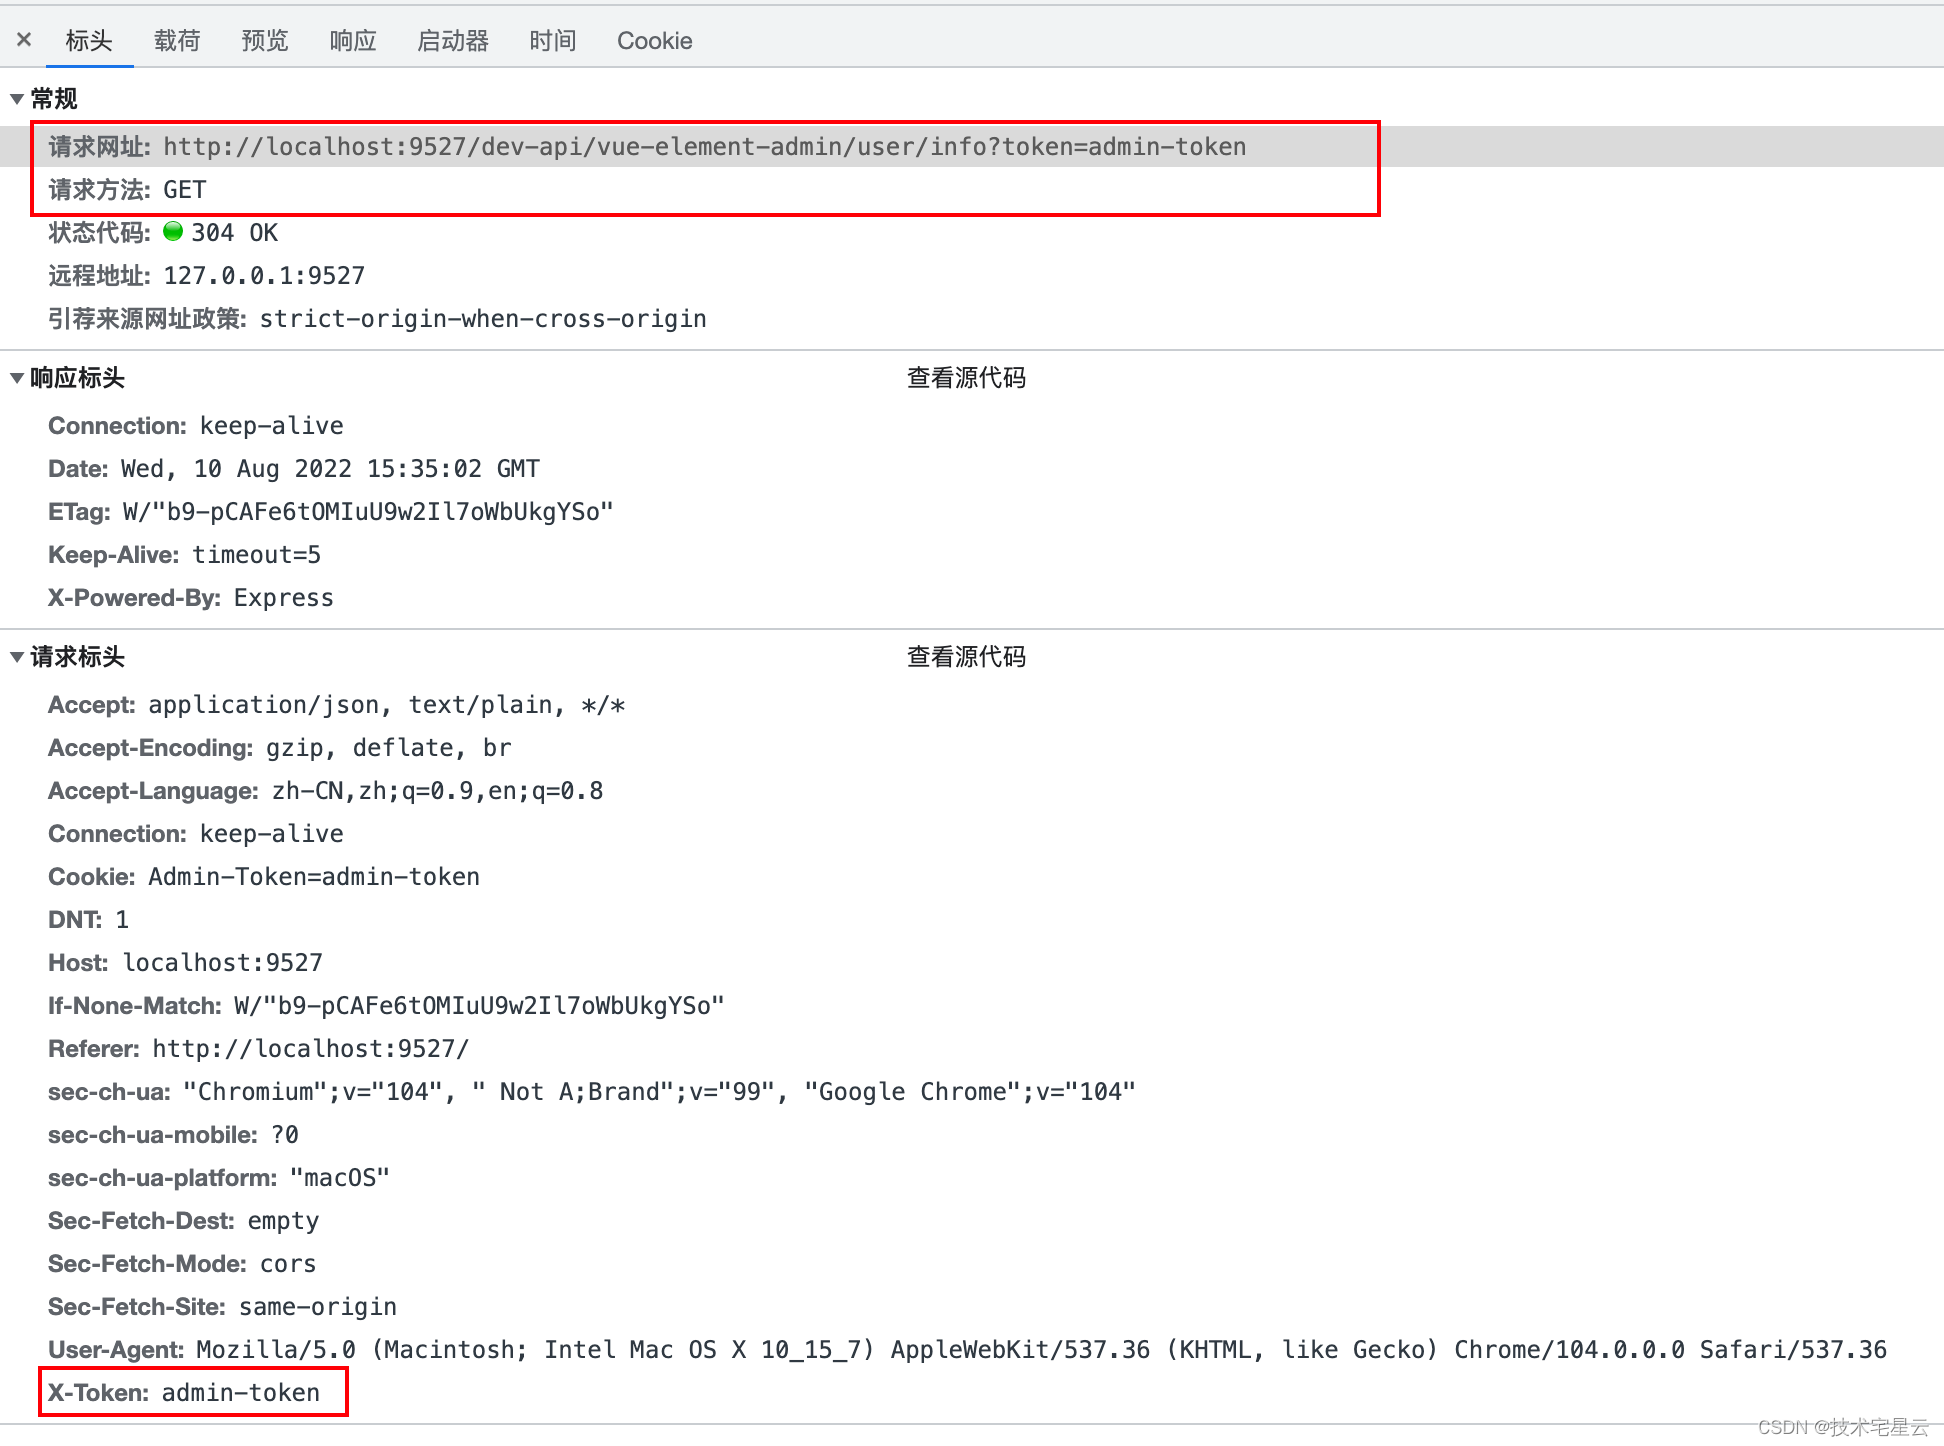
Task: Select the If-None-Match header value
Action: (479, 1006)
